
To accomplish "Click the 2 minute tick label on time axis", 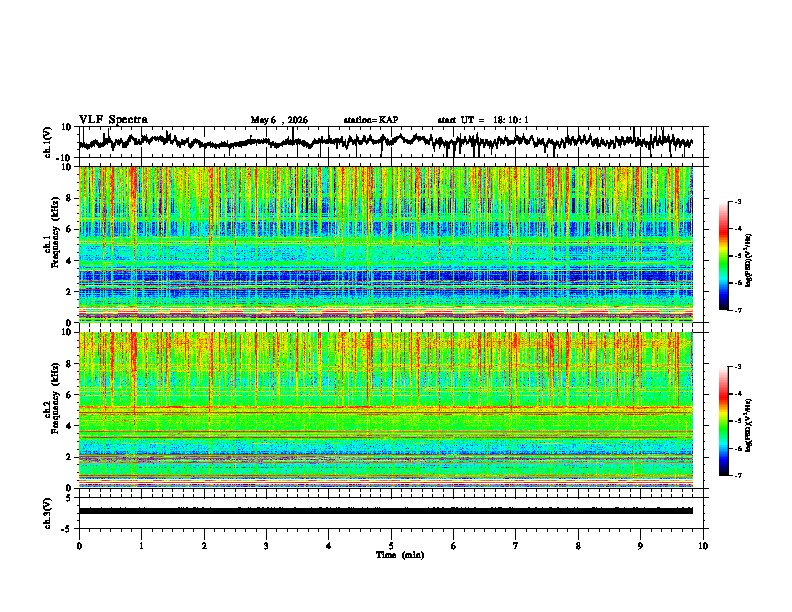I will point(204,546).
